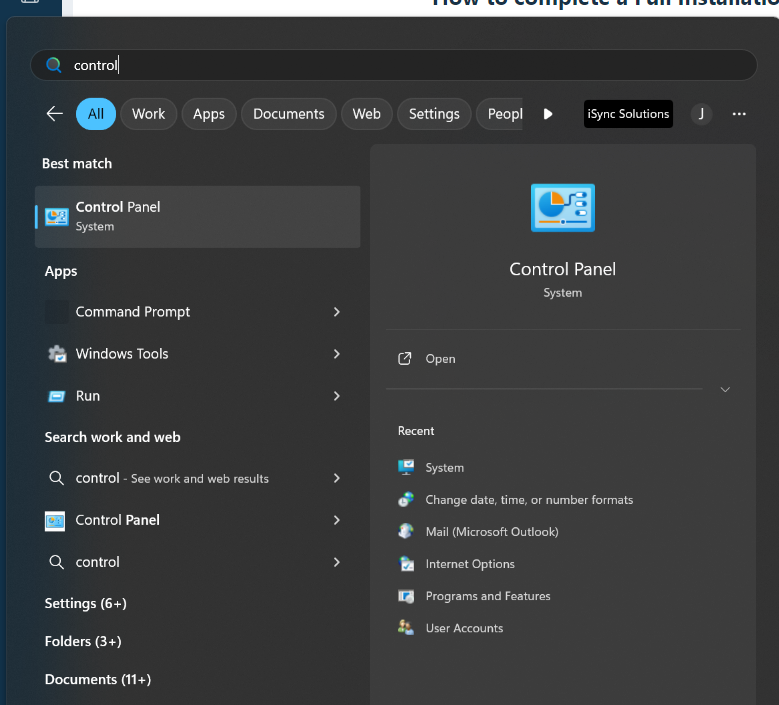Click the Run result label

pyautogui.click(x=87, y=396)
